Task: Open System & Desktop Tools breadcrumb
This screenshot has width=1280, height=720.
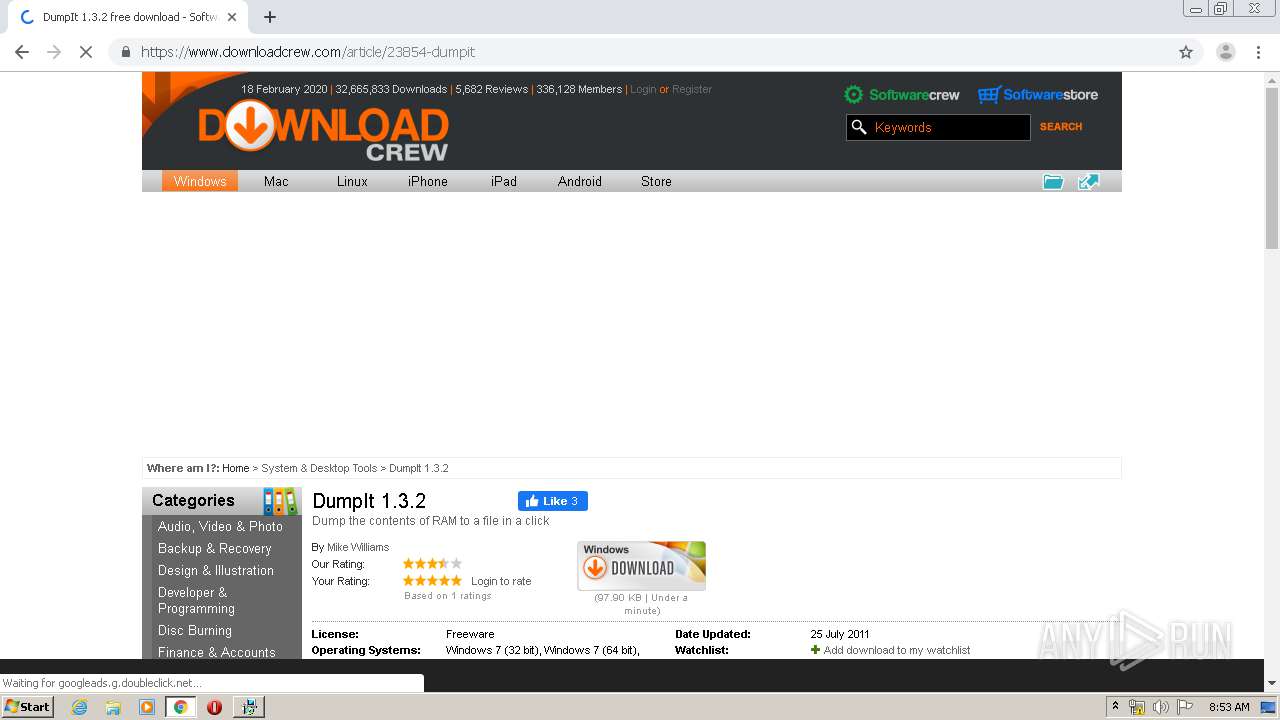Action: (319, 468)
